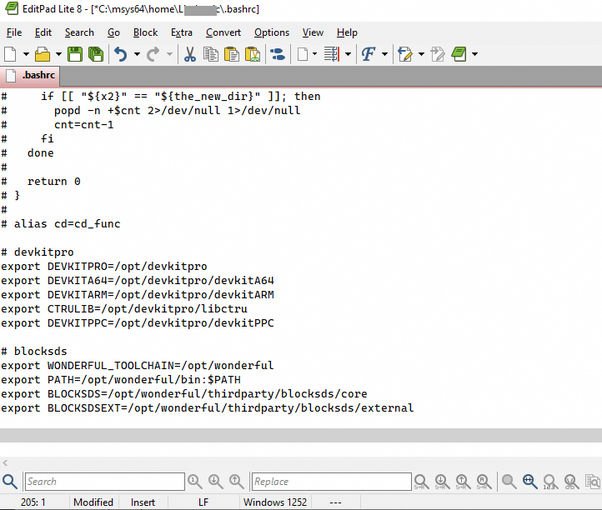Click the Modified status indicator
Image resolution: width=602 pixels, height=510 pixels.
93,502
